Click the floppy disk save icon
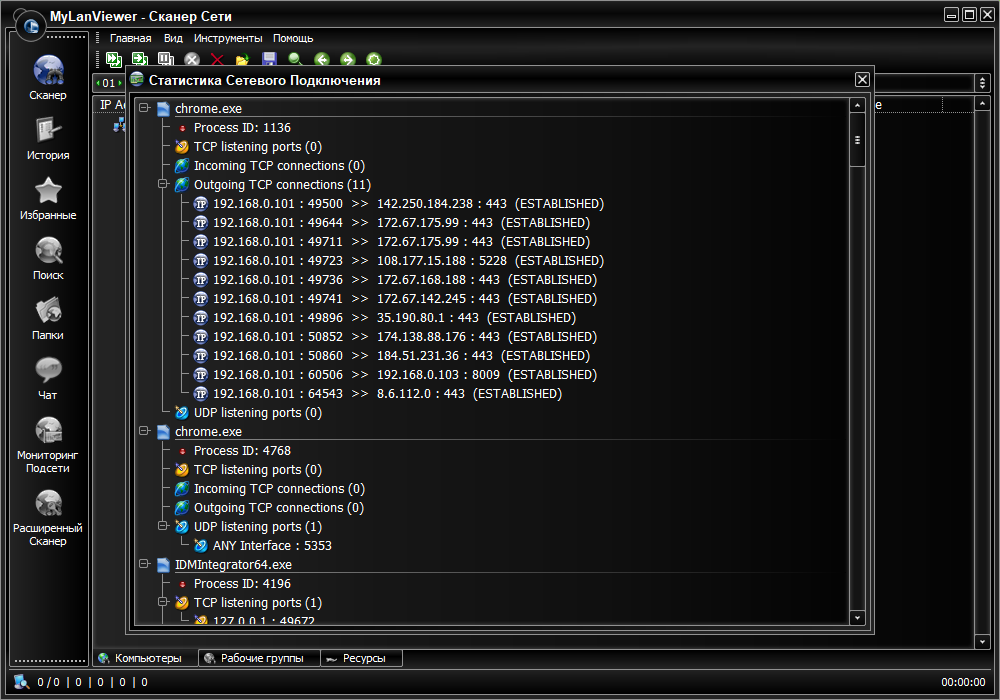The image size is (1000, 700). click(269, 59)
